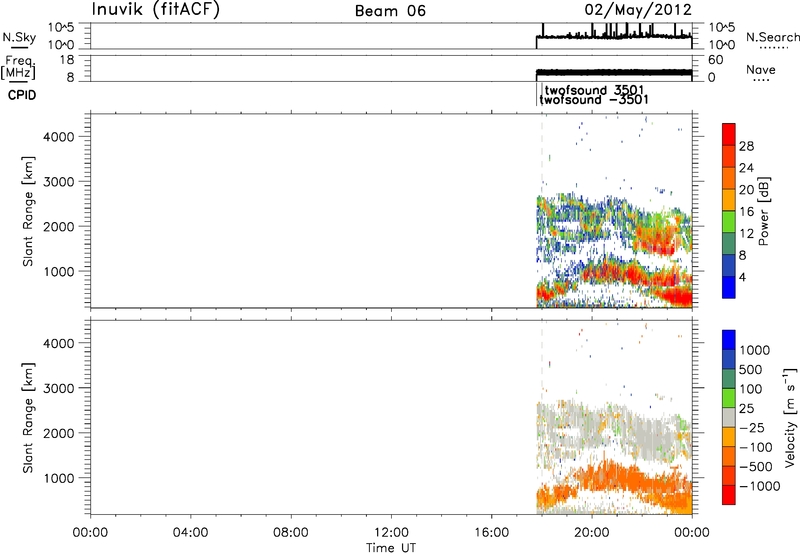Click the 'Power [dB]' colorbar label
The image size is (800, 554).
[763, 211]
